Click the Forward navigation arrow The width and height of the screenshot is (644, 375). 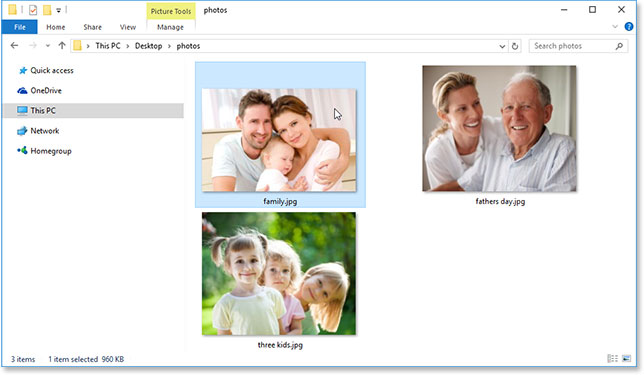[33, 46]
